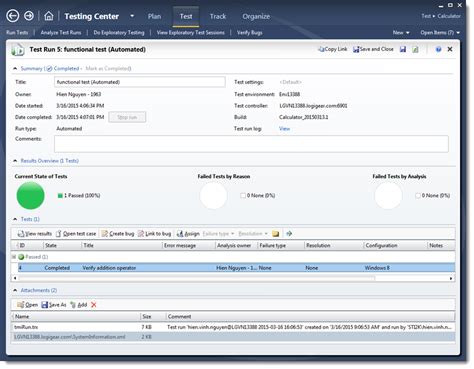Click the green arrow icon in Tests toolbar
This screenshot has width=474, height=369.
(x=289, y=234)
